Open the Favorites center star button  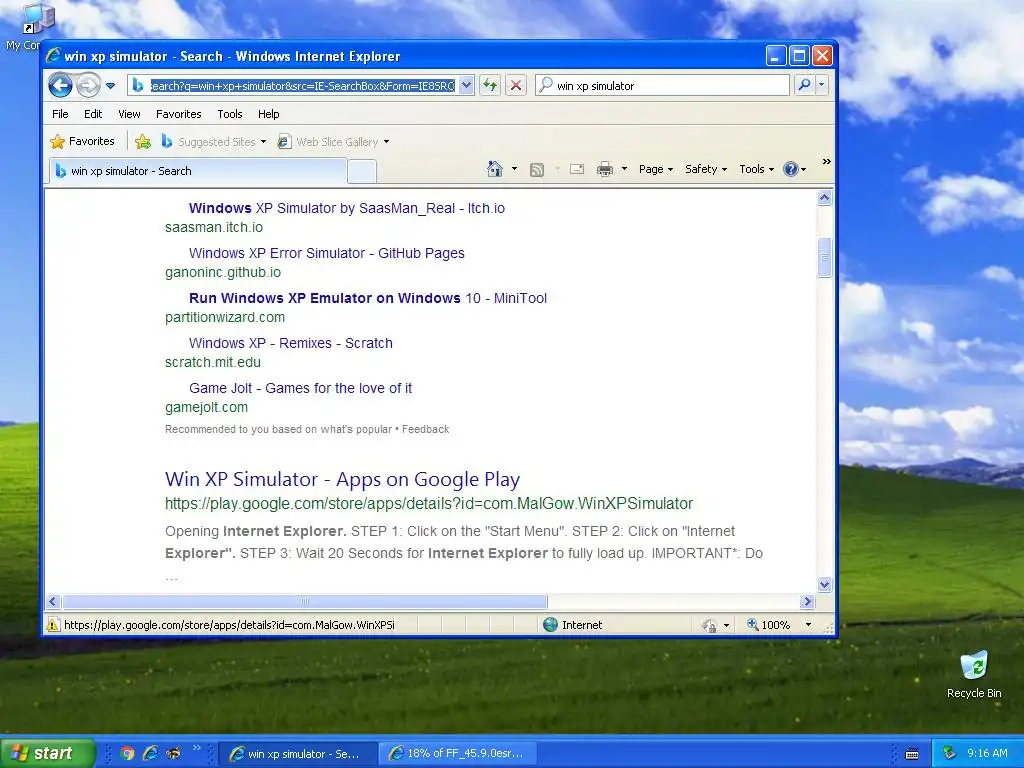pyautogui.click(x=82, y=141)
